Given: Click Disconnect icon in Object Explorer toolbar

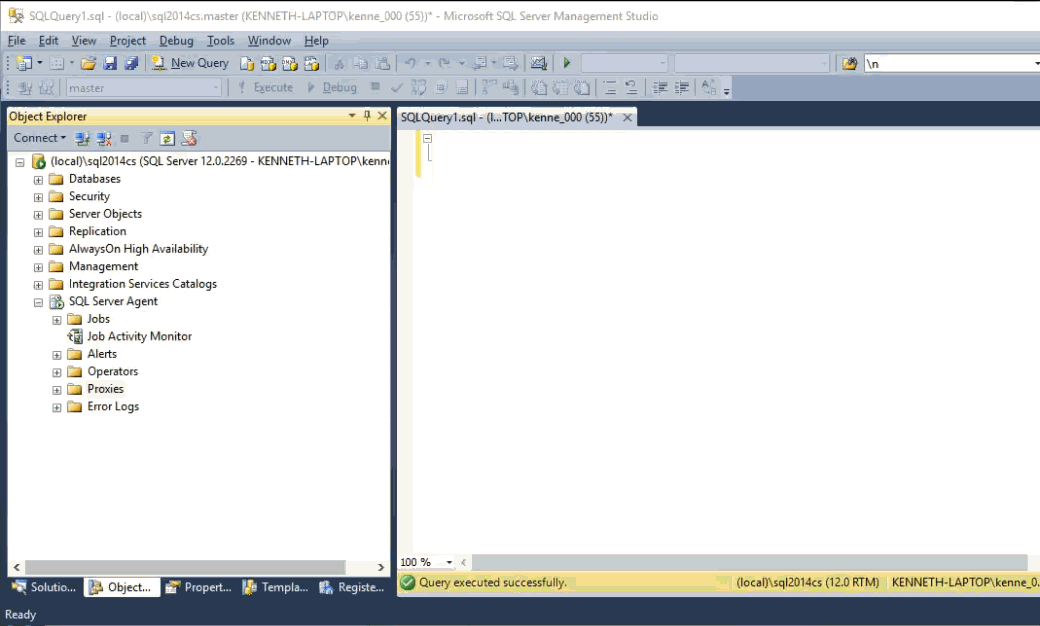Looking at the screenshot, I should (x=103, y=138).
